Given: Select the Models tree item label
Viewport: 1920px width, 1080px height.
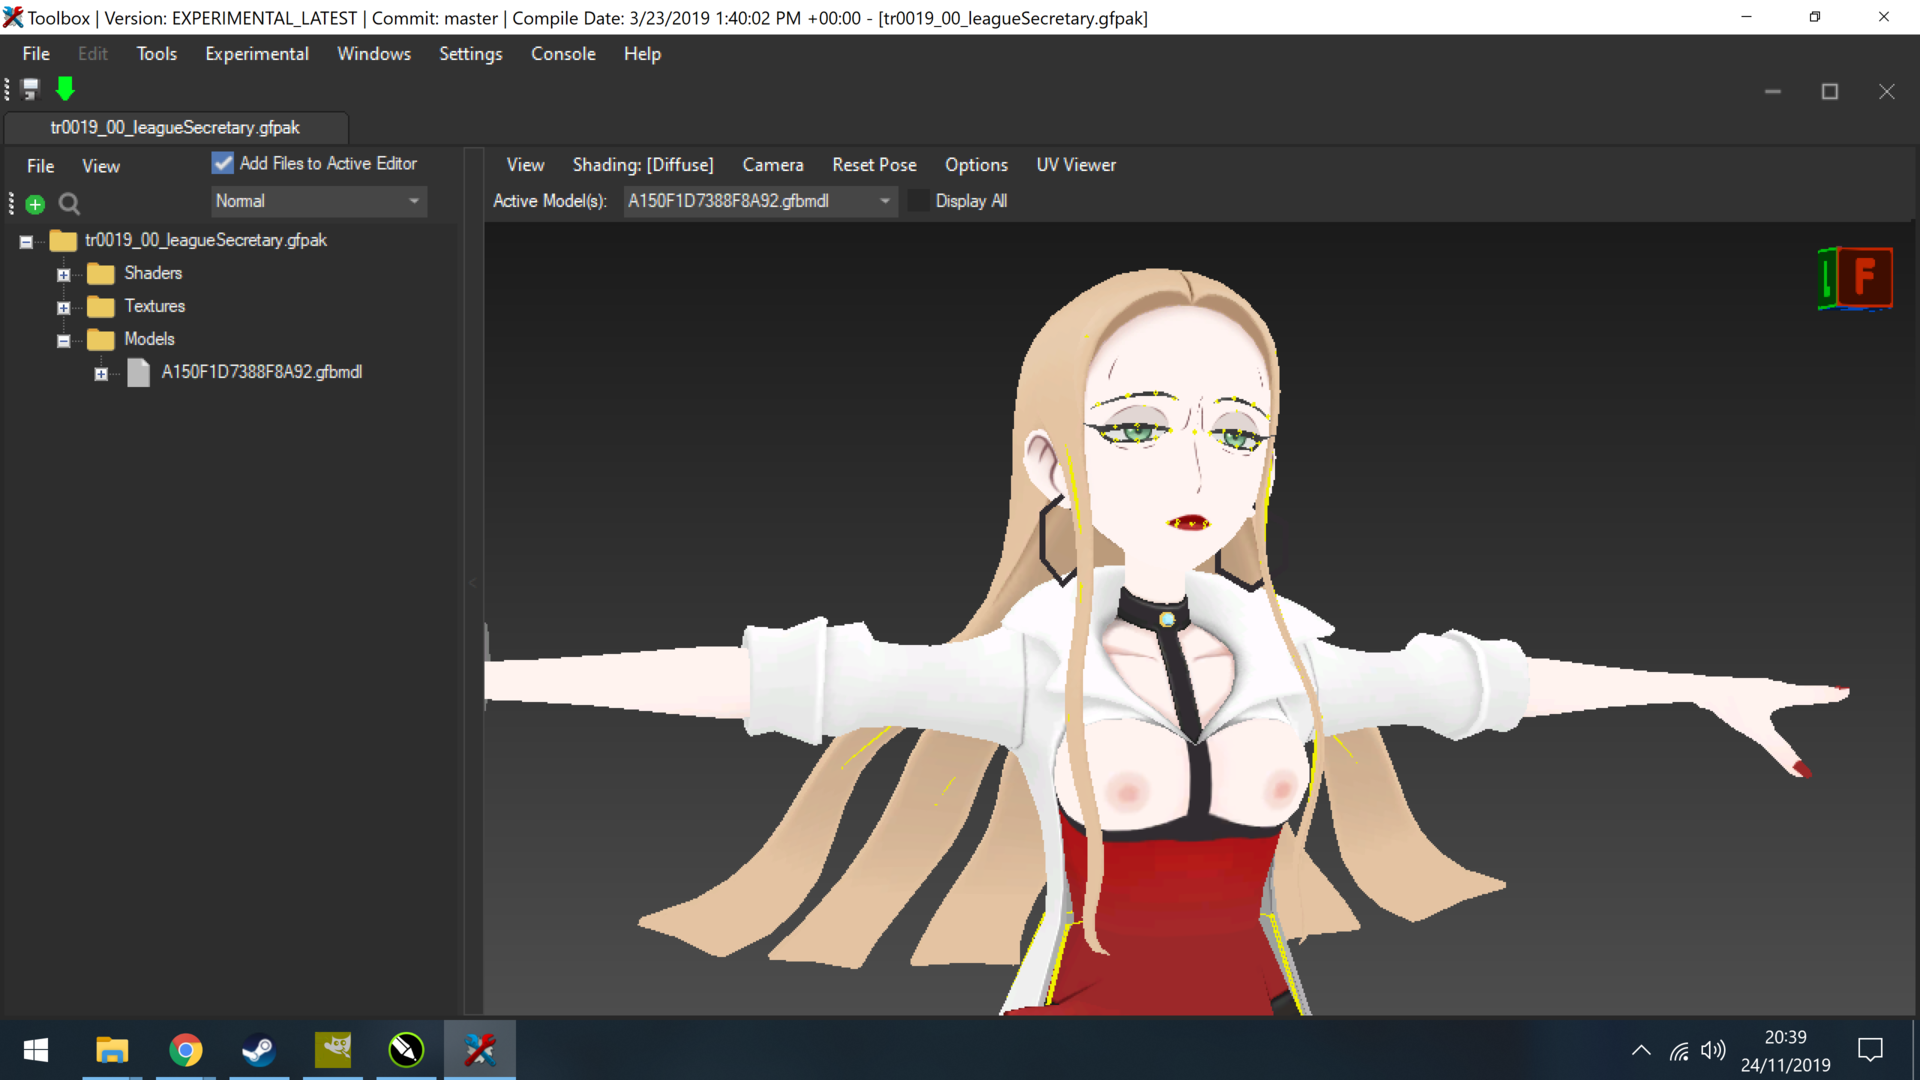Looking at the screenshot, I should click(x=149, y=339).
